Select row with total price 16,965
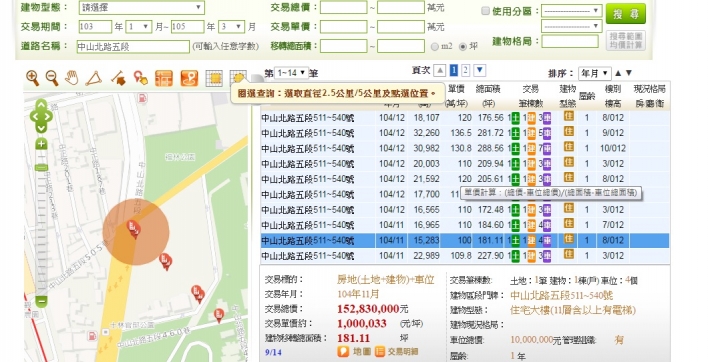 [465, 225]
